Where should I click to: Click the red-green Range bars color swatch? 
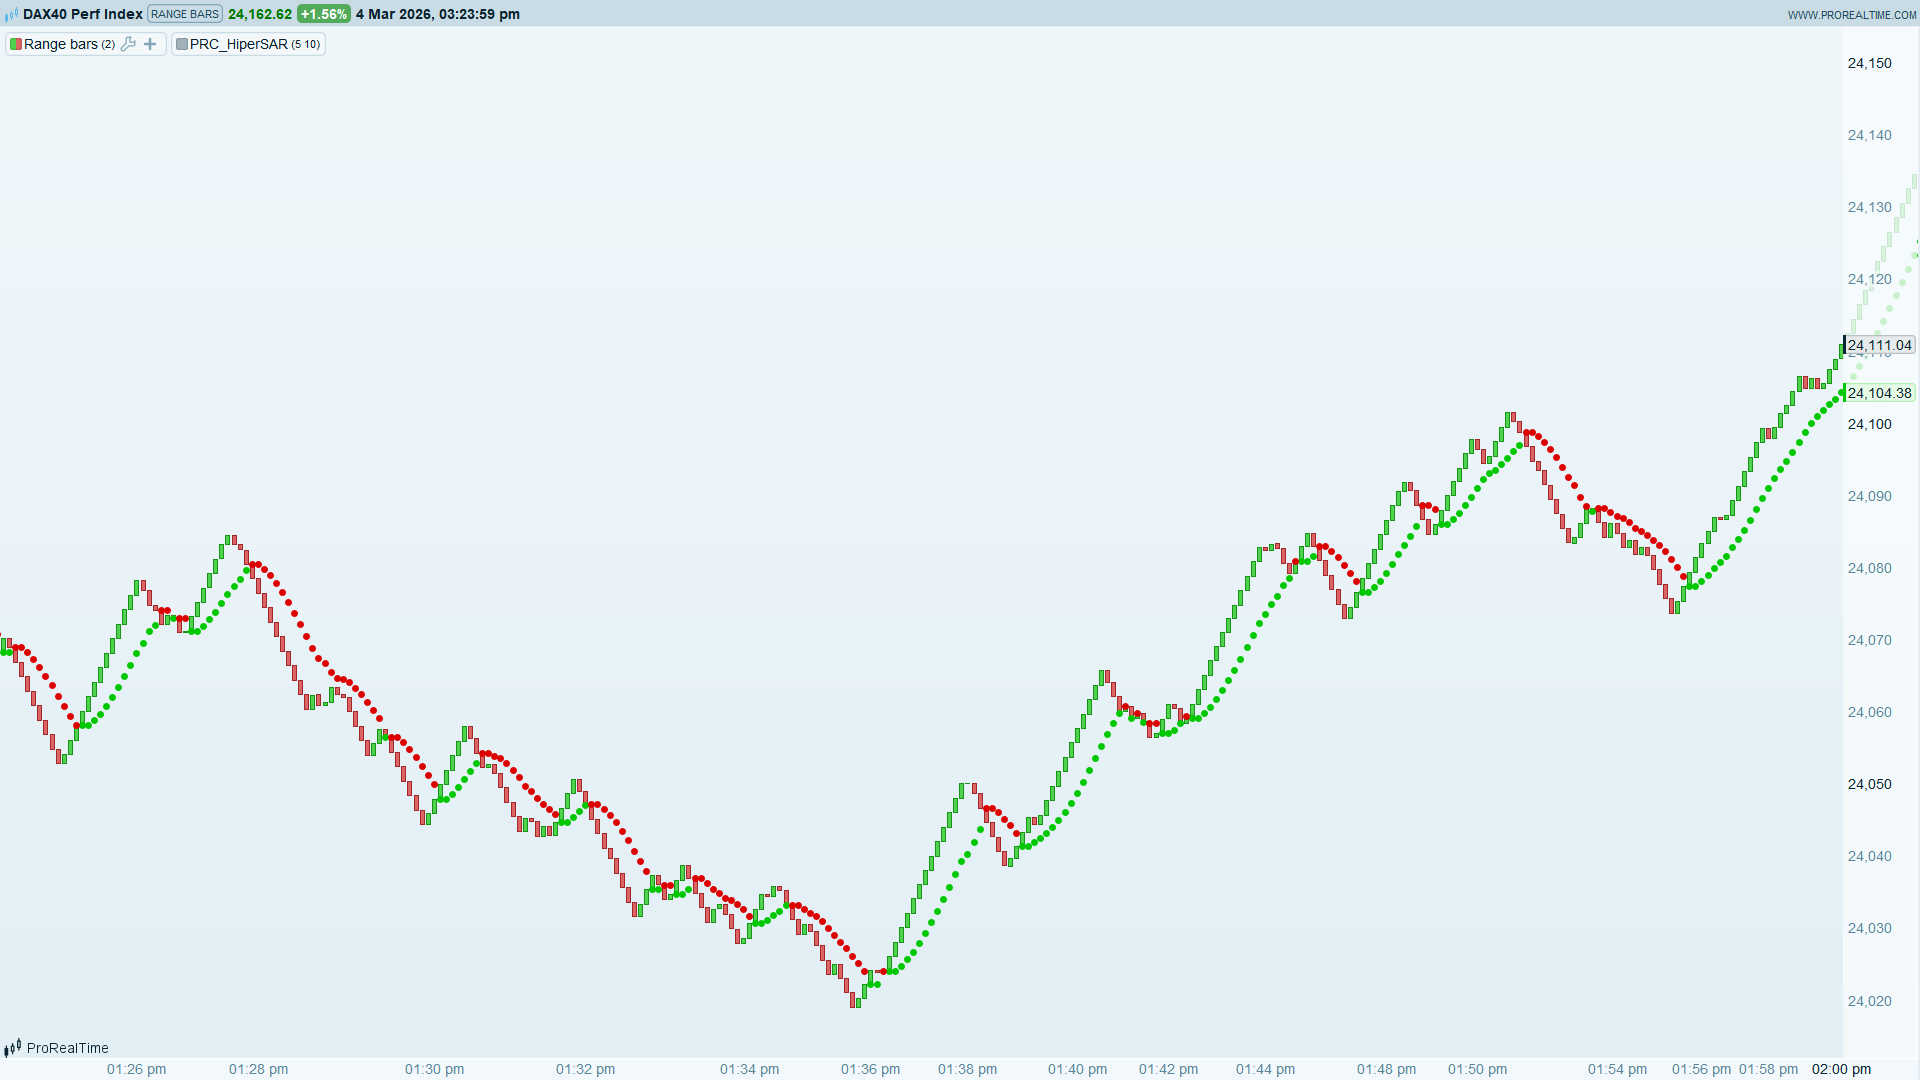(x=16, y=44)
